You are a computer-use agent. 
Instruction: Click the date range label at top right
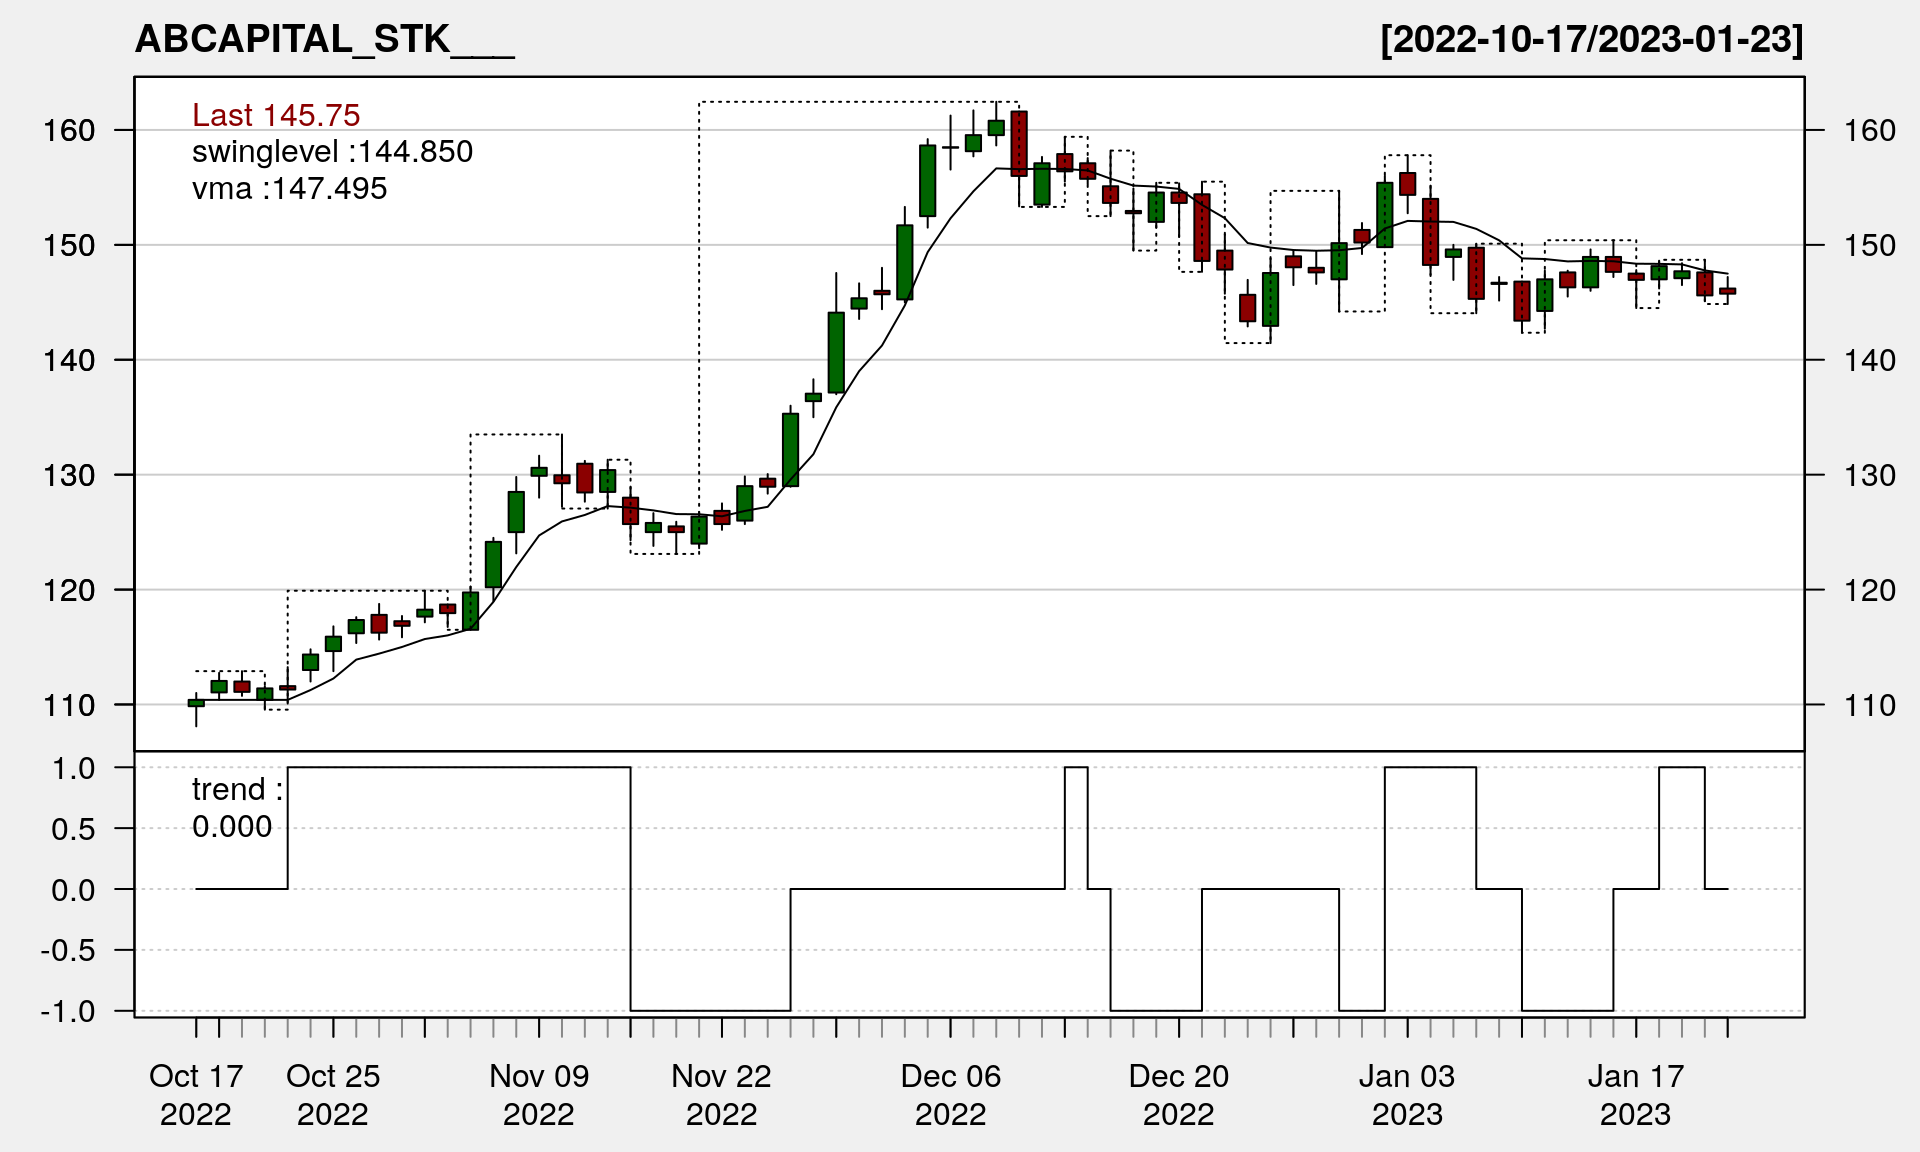click(1591, 40)
